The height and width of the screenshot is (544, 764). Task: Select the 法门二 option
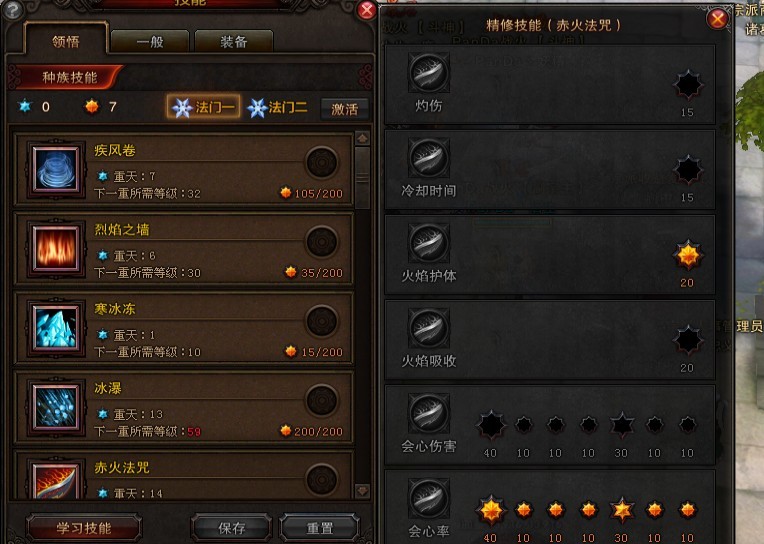278,107
